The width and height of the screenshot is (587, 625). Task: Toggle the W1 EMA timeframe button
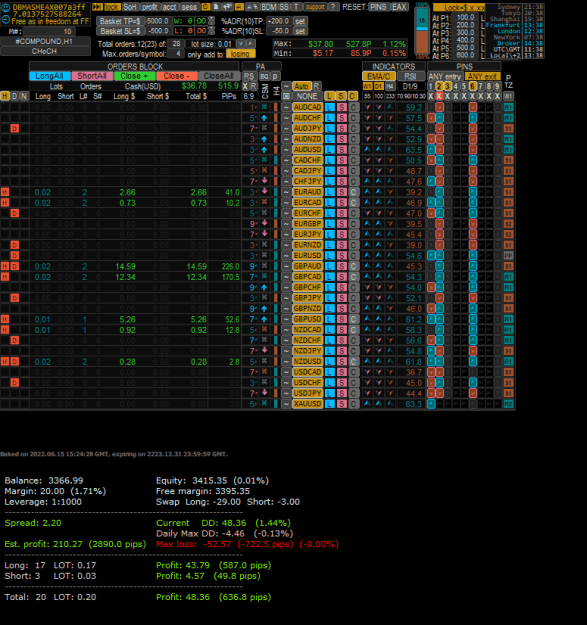pos(367,86)
